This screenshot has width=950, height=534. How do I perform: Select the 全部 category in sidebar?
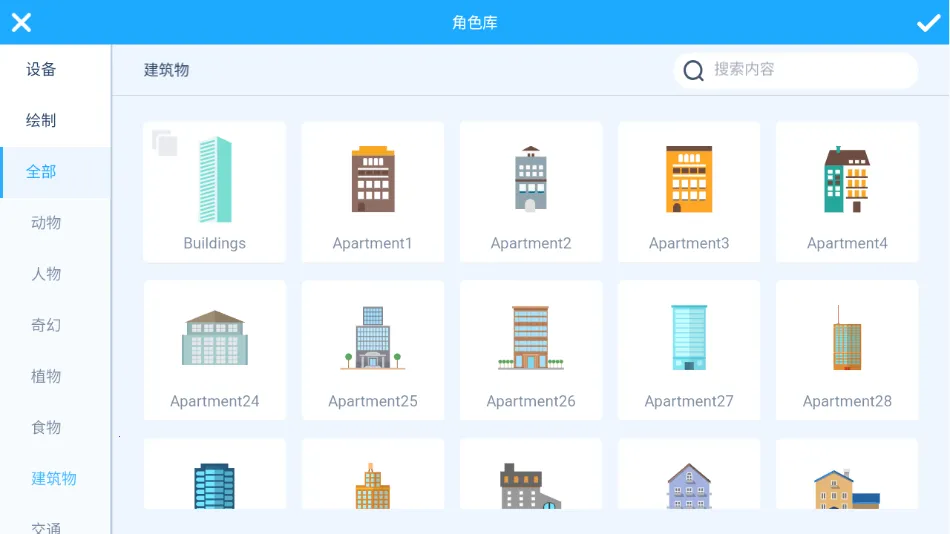tap(42, 172)
